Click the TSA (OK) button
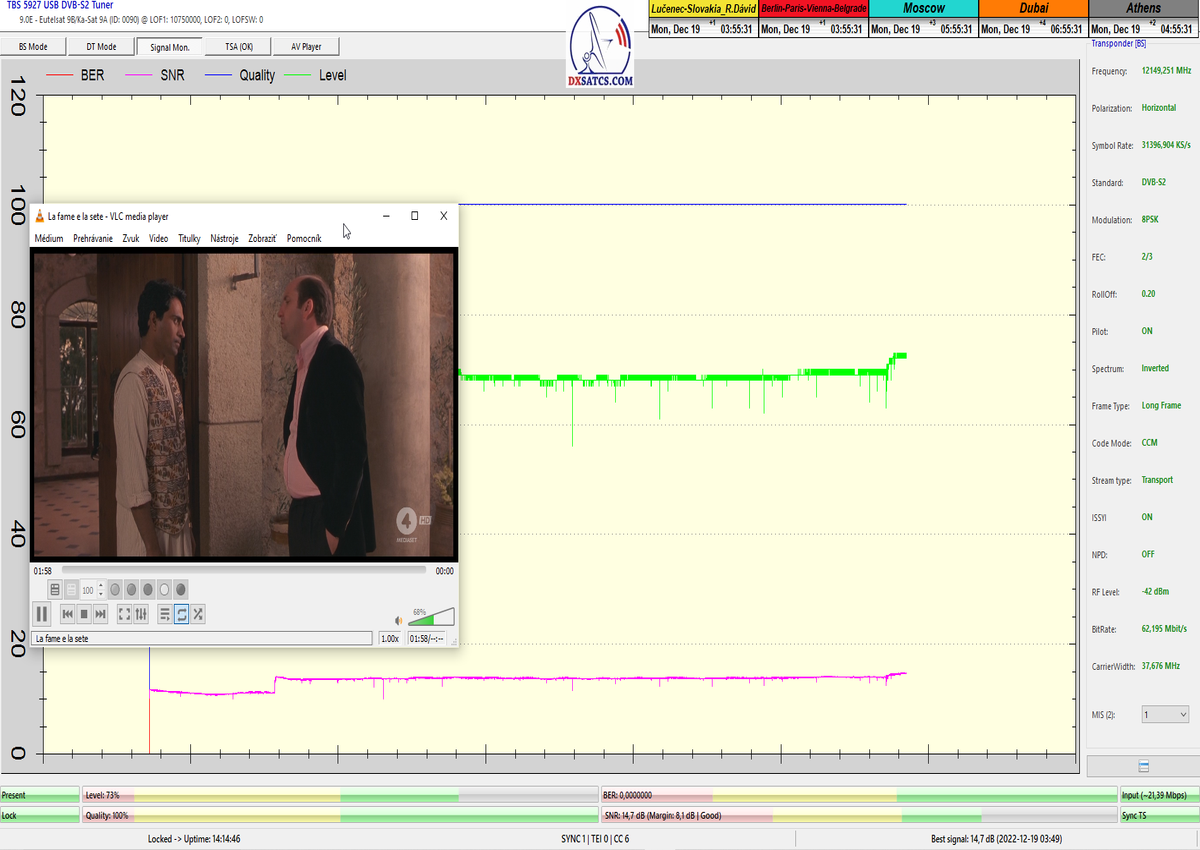Image resolution: width=1200 pixels, height=850 pixels. [x=239, y=46]
